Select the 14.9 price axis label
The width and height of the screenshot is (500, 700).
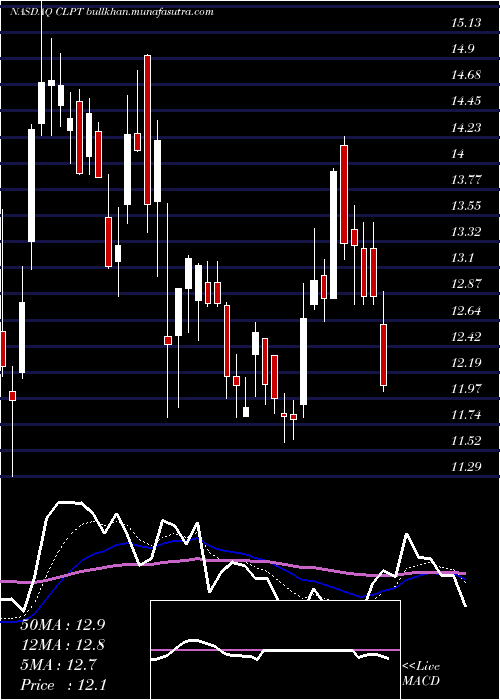click(463, 49)
